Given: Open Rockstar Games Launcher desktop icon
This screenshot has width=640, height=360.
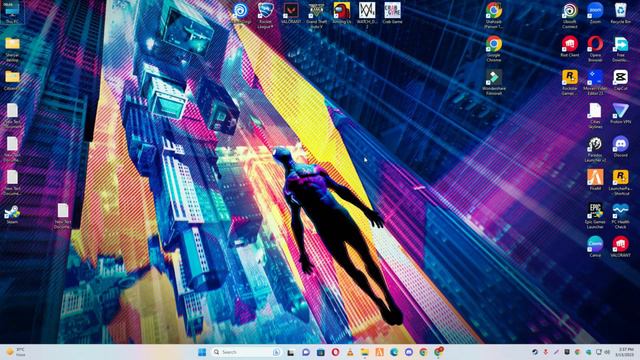Looking at the screenshot, I should pyautogui.click(x=569, y=82).
